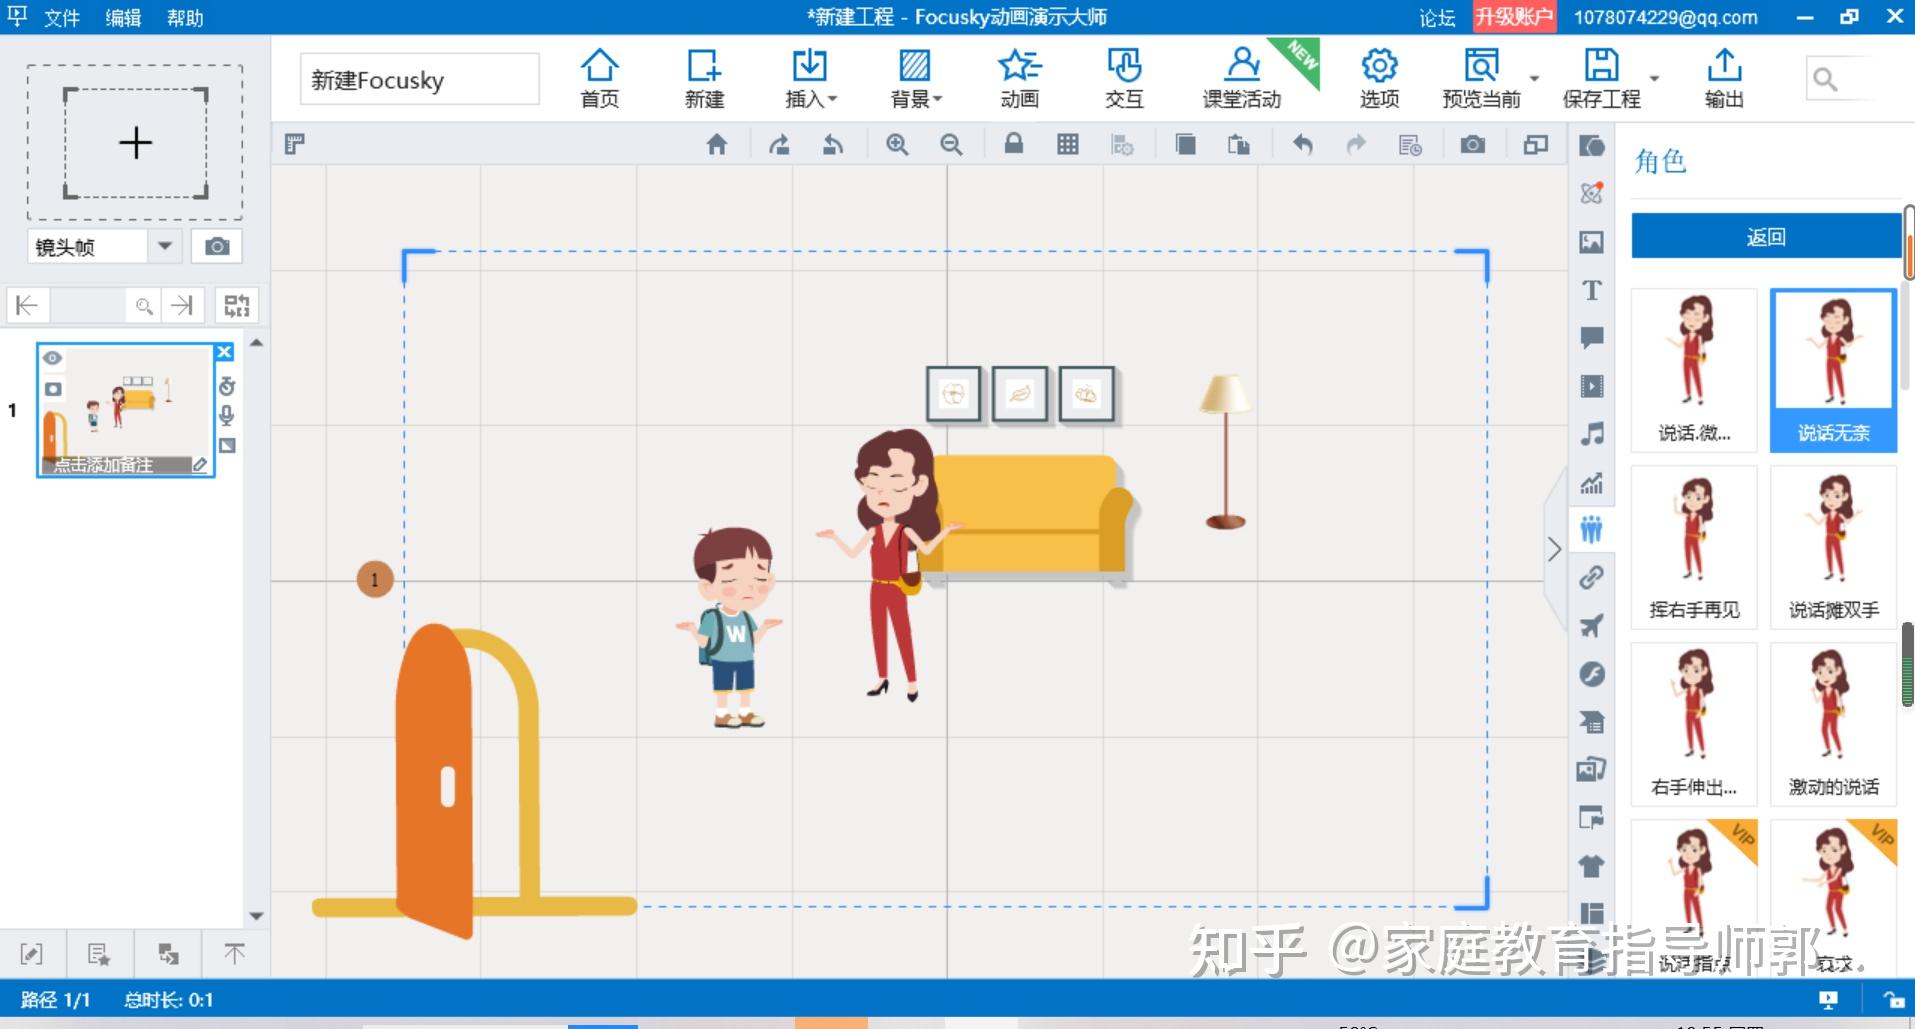Click the redo arrow icon
1915x1029 pixels.
click(x=1356, y=145)
